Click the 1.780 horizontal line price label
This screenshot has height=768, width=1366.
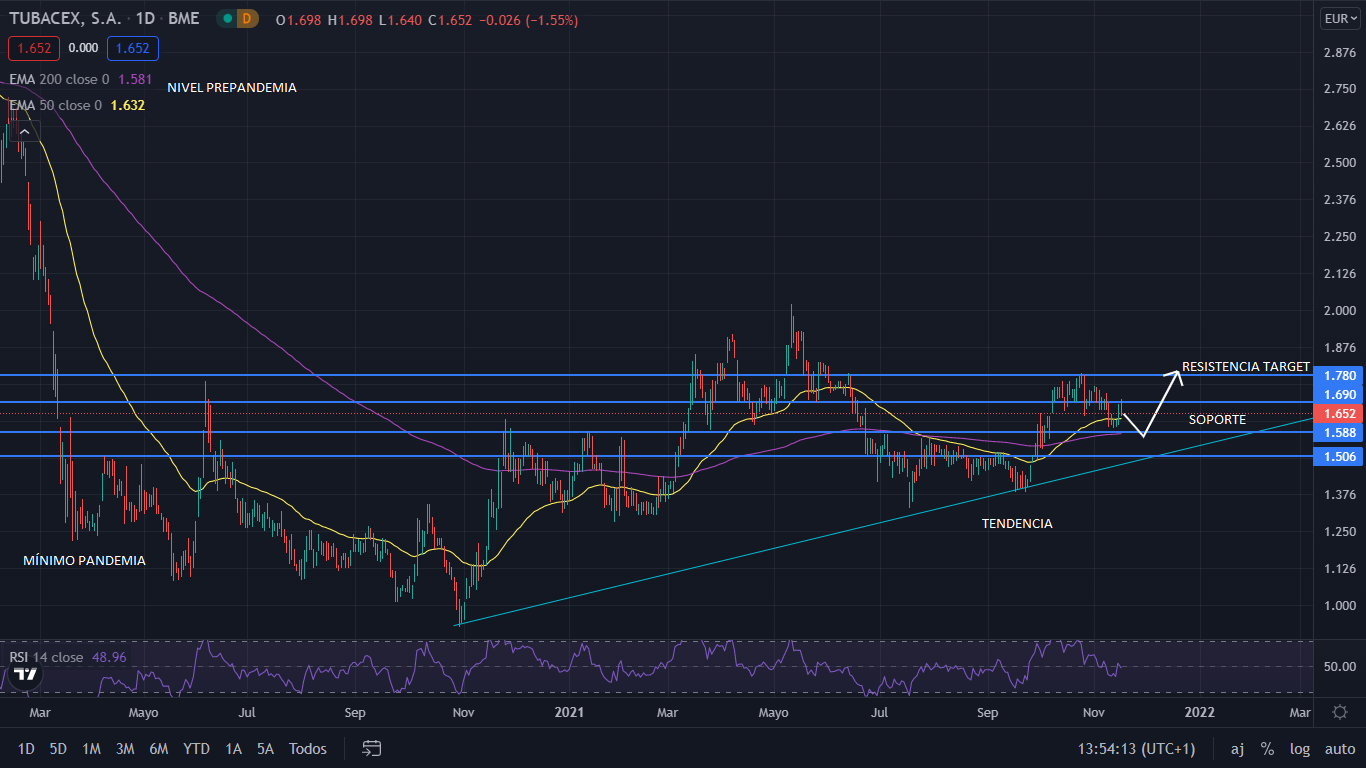tap(1339, 376)
